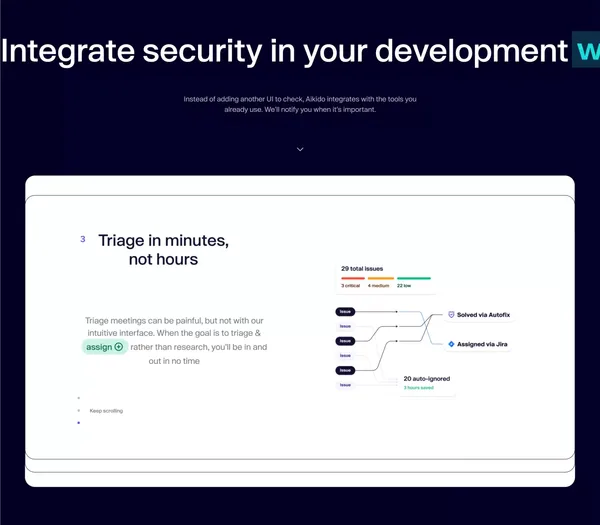Image resolution: width=600 pixels, height=525 pixels.
Task: Click the 4 medium label
Action: tap(378, 285)
